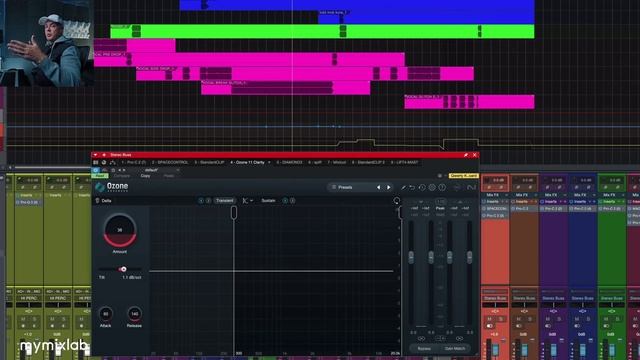Toggle plugin power button in Stereo Buss window
The width and height of the screenshot is (640, 360).
96,170
